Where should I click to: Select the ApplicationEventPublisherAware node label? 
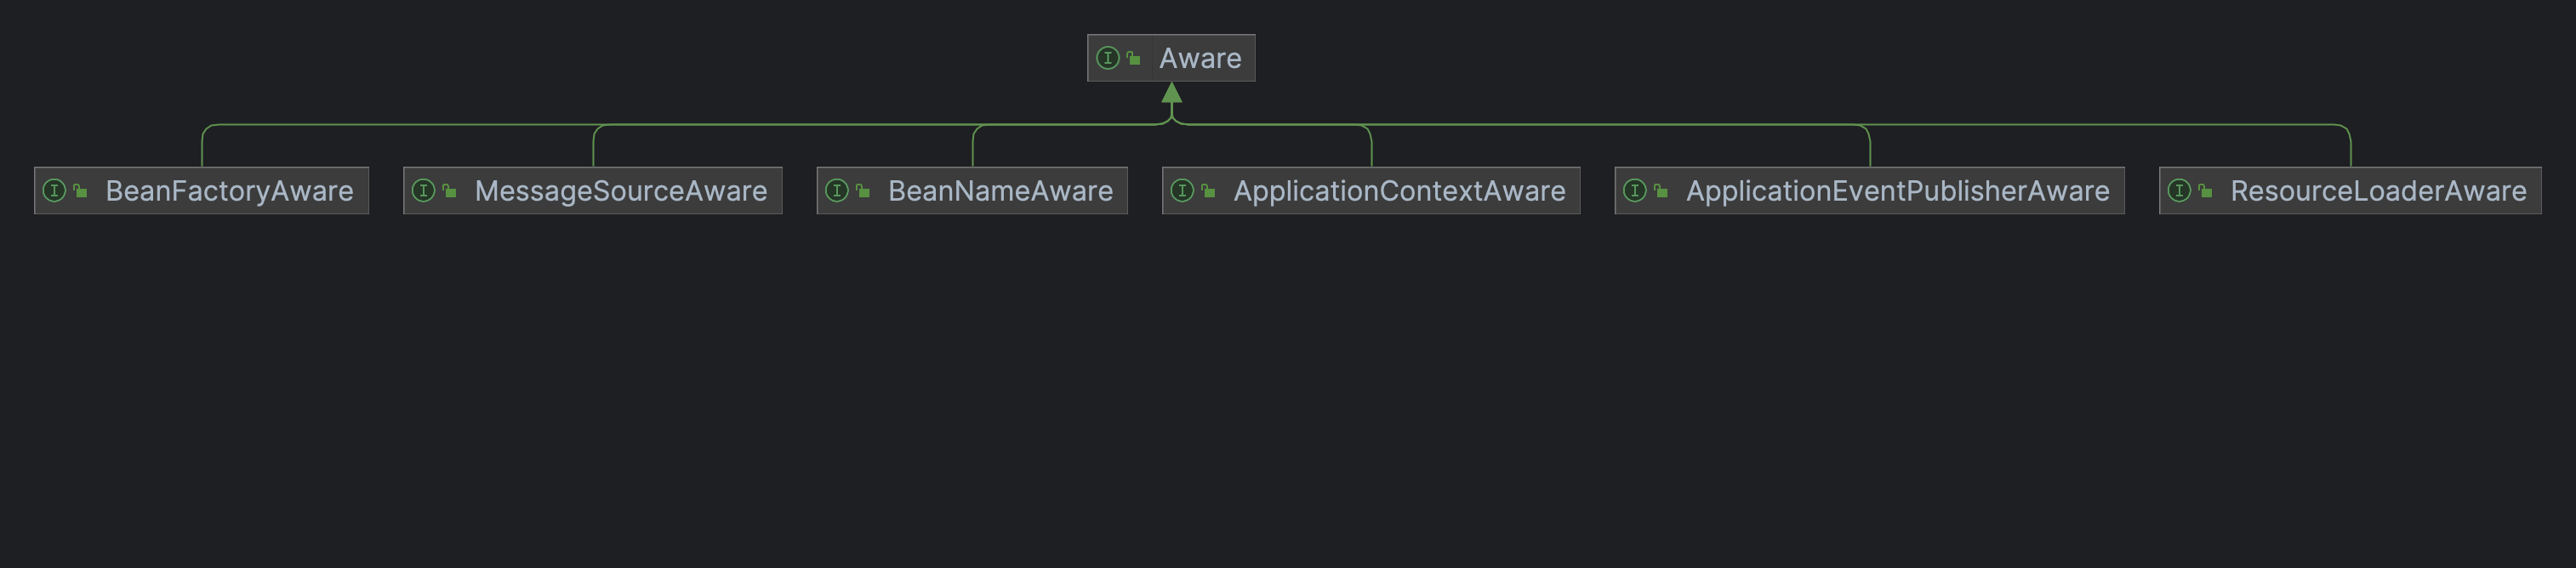click(1897, 190)
